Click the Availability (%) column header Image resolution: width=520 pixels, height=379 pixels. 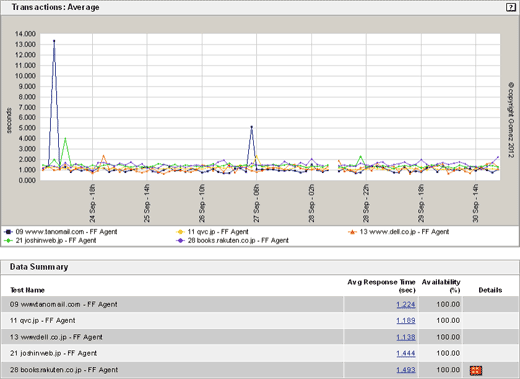(441, 286)
